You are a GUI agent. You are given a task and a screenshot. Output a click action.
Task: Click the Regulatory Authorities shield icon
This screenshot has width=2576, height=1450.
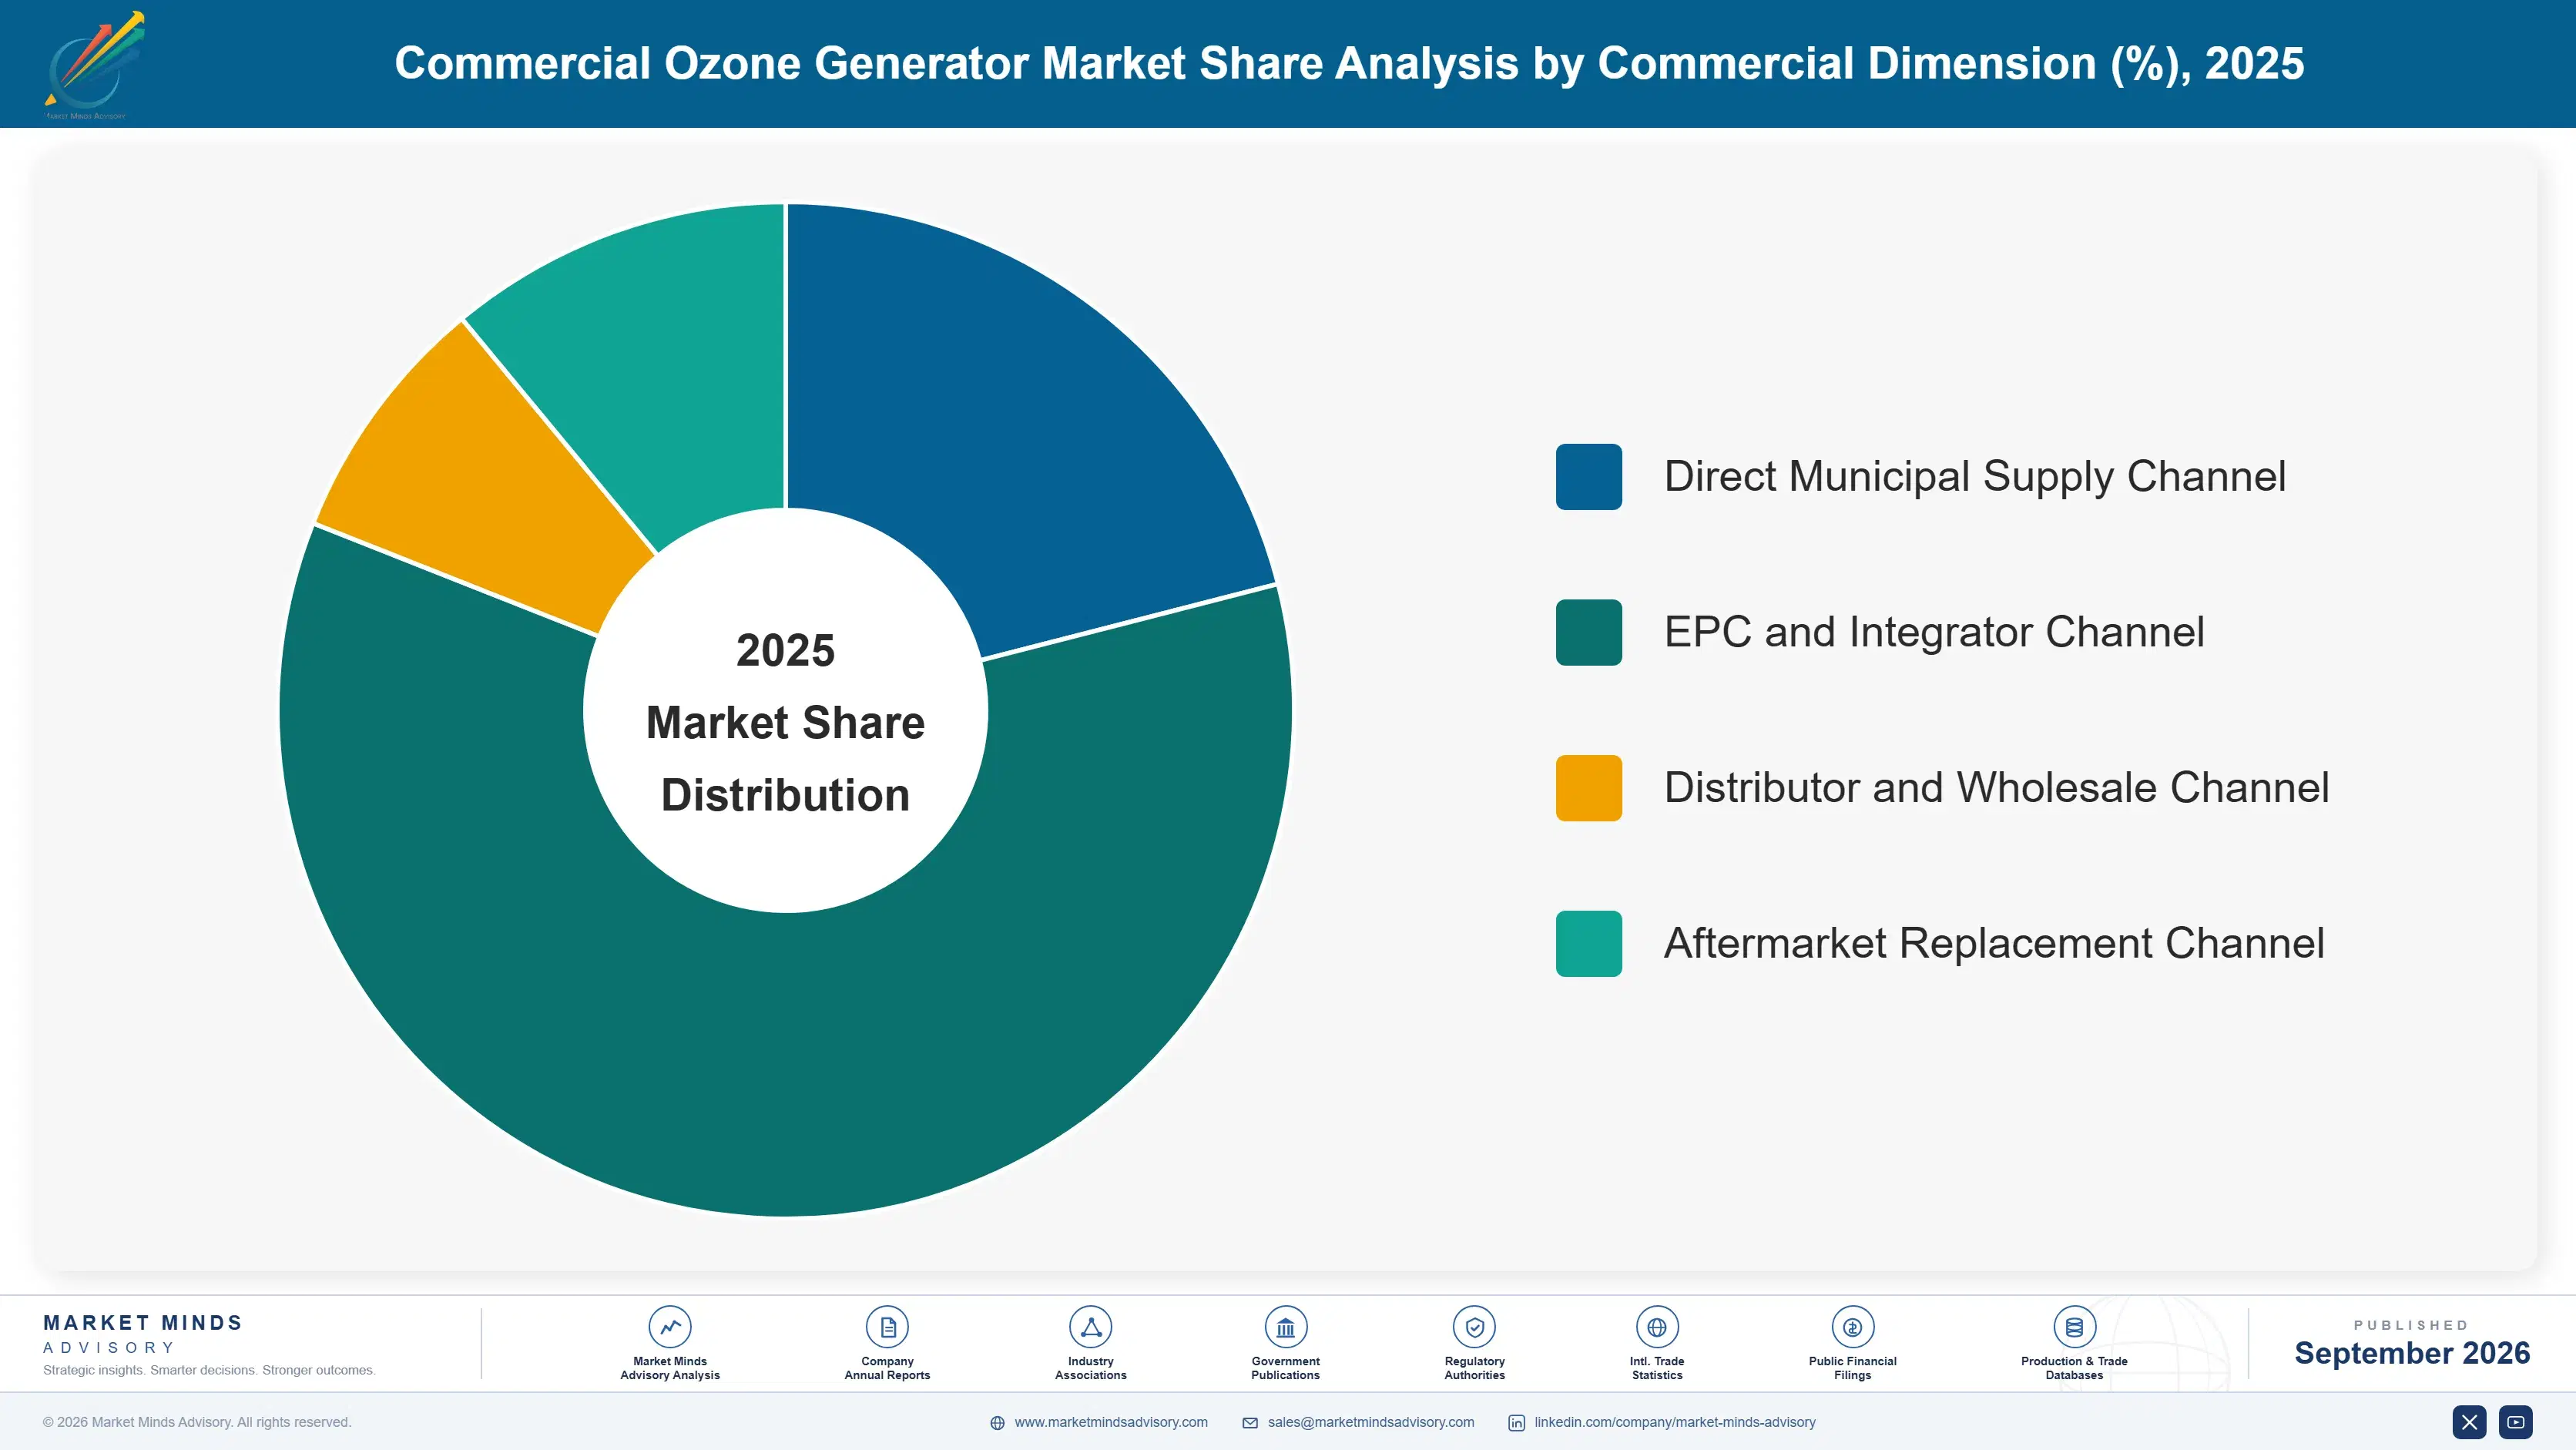click(x=1474, y=1327)
